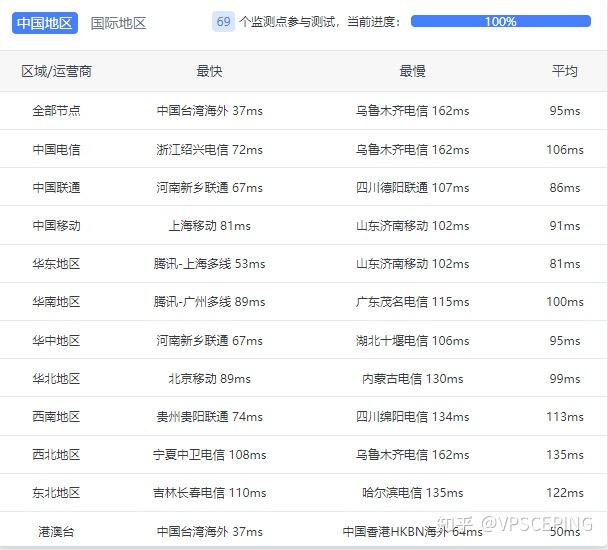Select the 东北地区 row label
This screenshot has height=550, width=608.
[56, 493]
